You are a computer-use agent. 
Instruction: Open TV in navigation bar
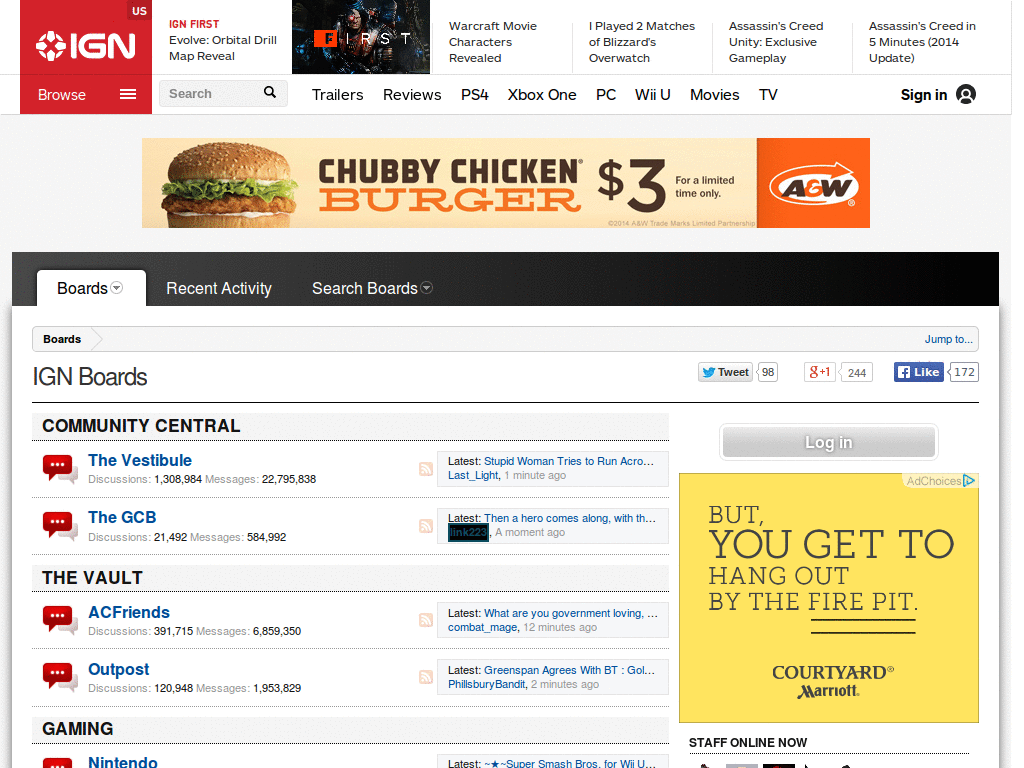point(768,95)
